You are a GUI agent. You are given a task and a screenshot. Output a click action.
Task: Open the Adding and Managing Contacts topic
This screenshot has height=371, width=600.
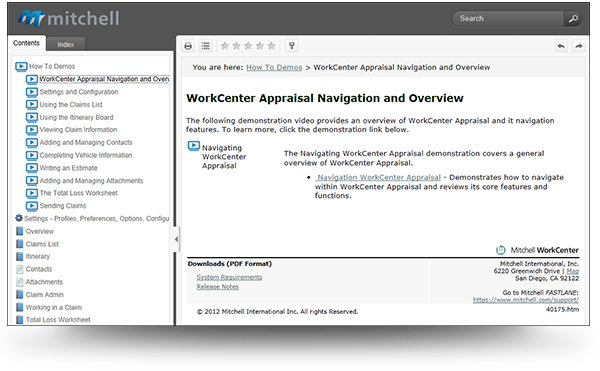click(x=86, y=142)
